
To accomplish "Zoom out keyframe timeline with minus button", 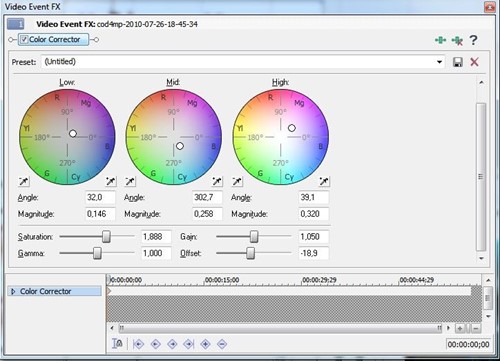I will [x=476, y=328].
